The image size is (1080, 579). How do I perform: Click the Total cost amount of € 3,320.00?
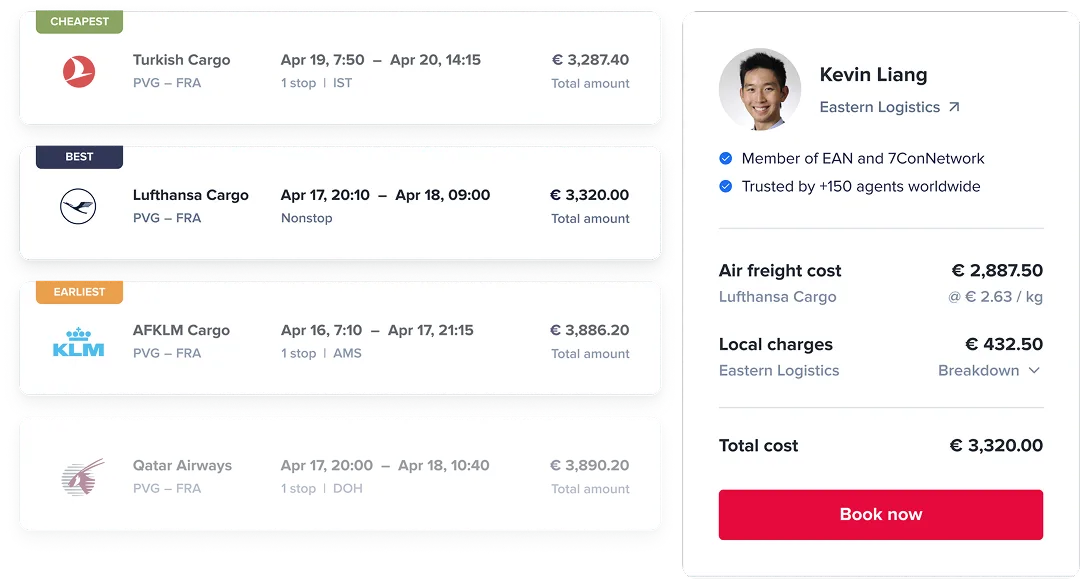coord(996,445)
